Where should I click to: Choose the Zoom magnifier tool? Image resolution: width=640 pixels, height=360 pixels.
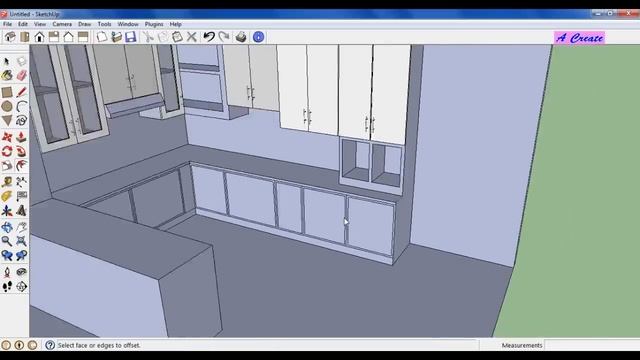point(7,241)
